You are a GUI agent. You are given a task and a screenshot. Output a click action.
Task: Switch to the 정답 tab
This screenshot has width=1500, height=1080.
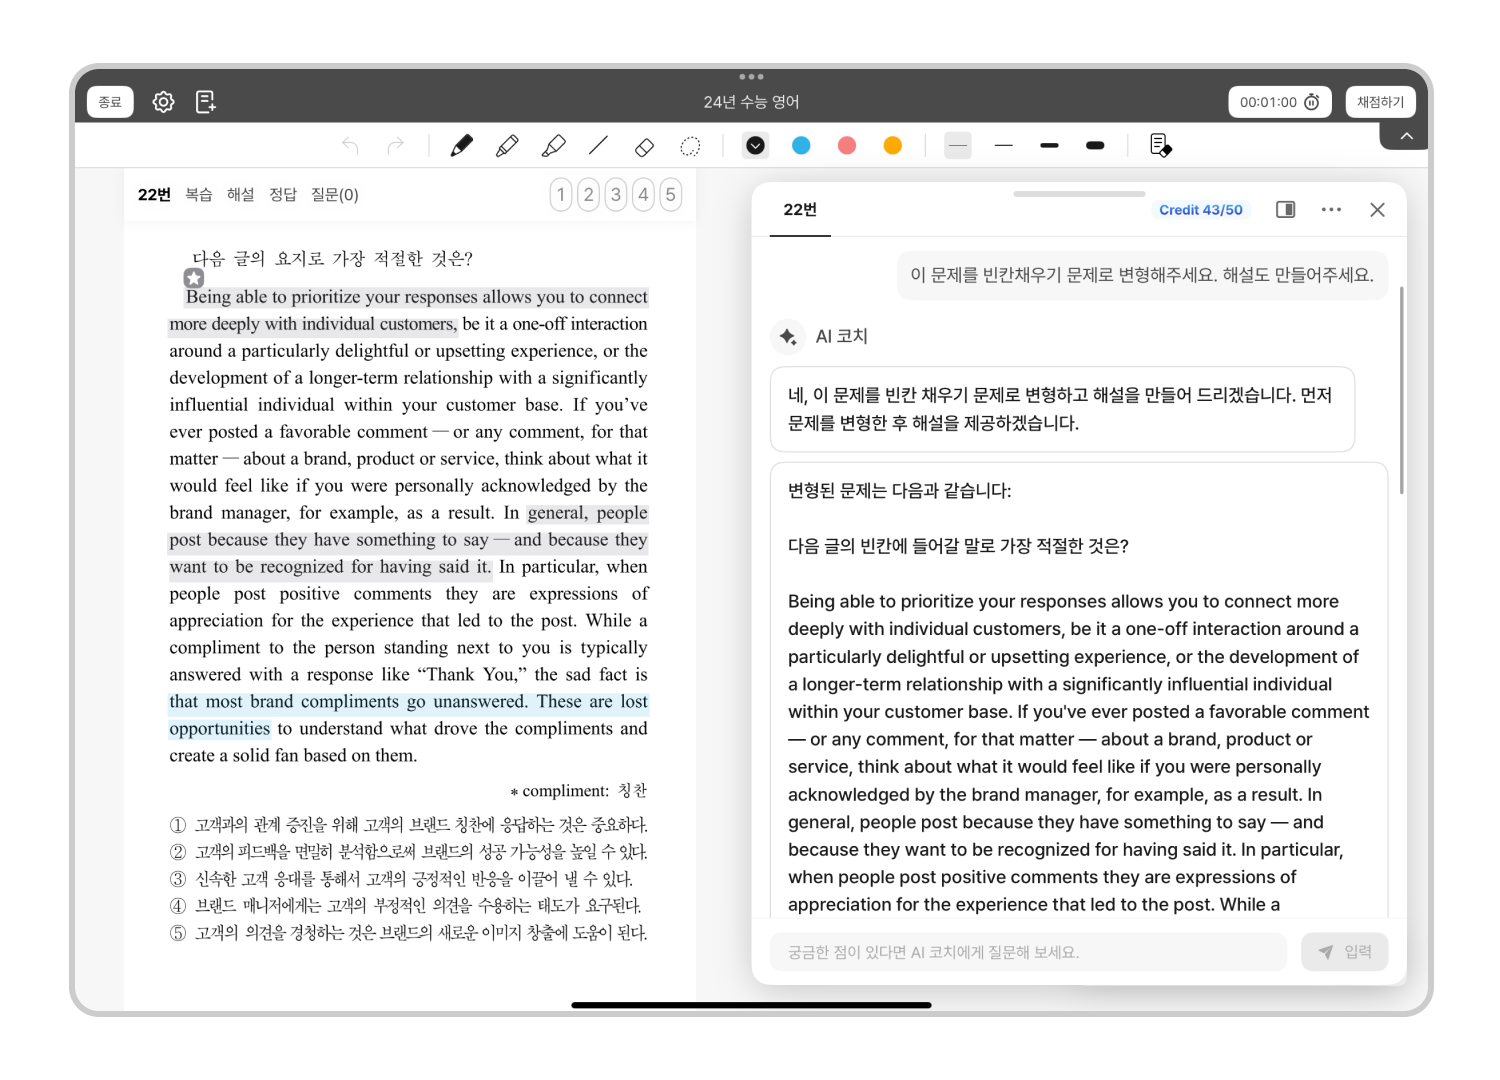283,195
